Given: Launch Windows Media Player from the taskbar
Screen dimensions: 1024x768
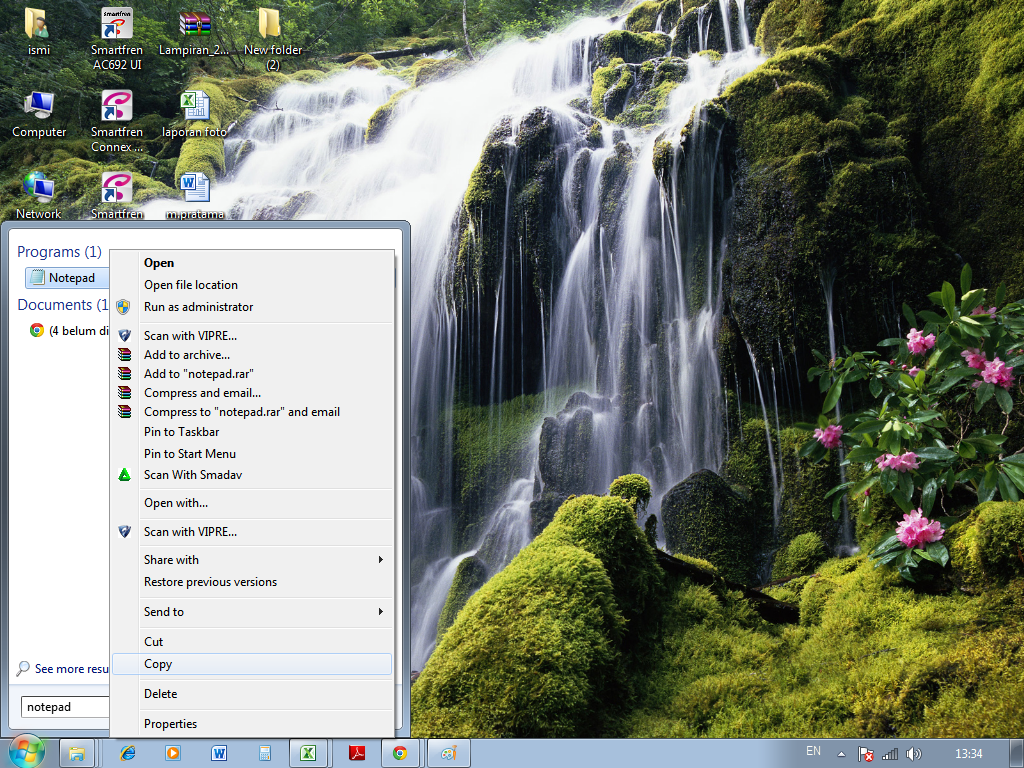Looking at the screenshot, I should (172, 752).
